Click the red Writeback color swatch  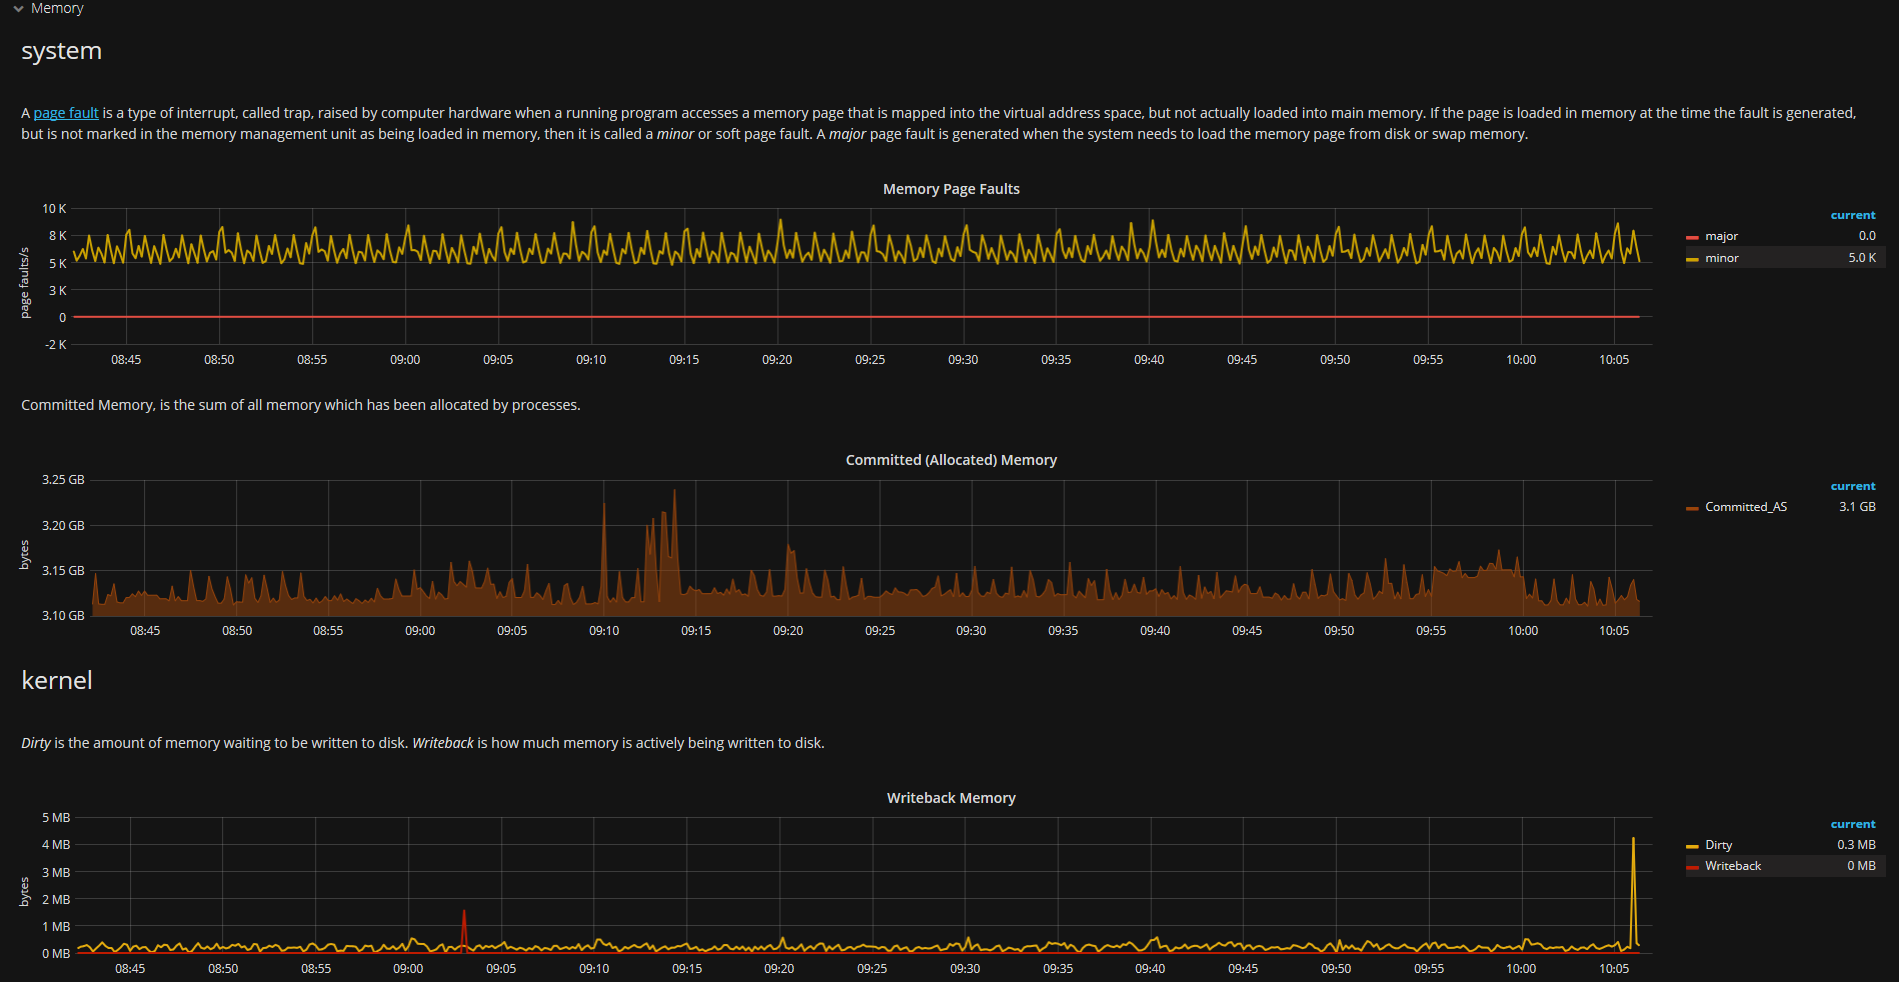click(x=1692, y=868)
